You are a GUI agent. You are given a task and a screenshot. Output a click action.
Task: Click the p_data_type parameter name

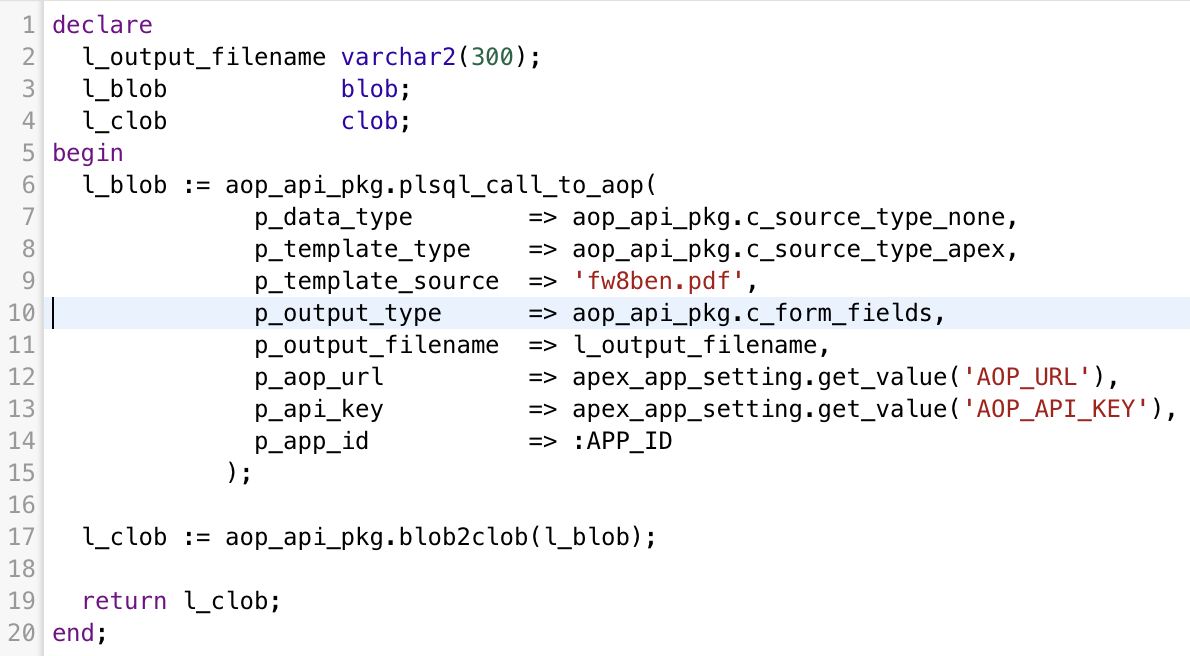(333, 218)
